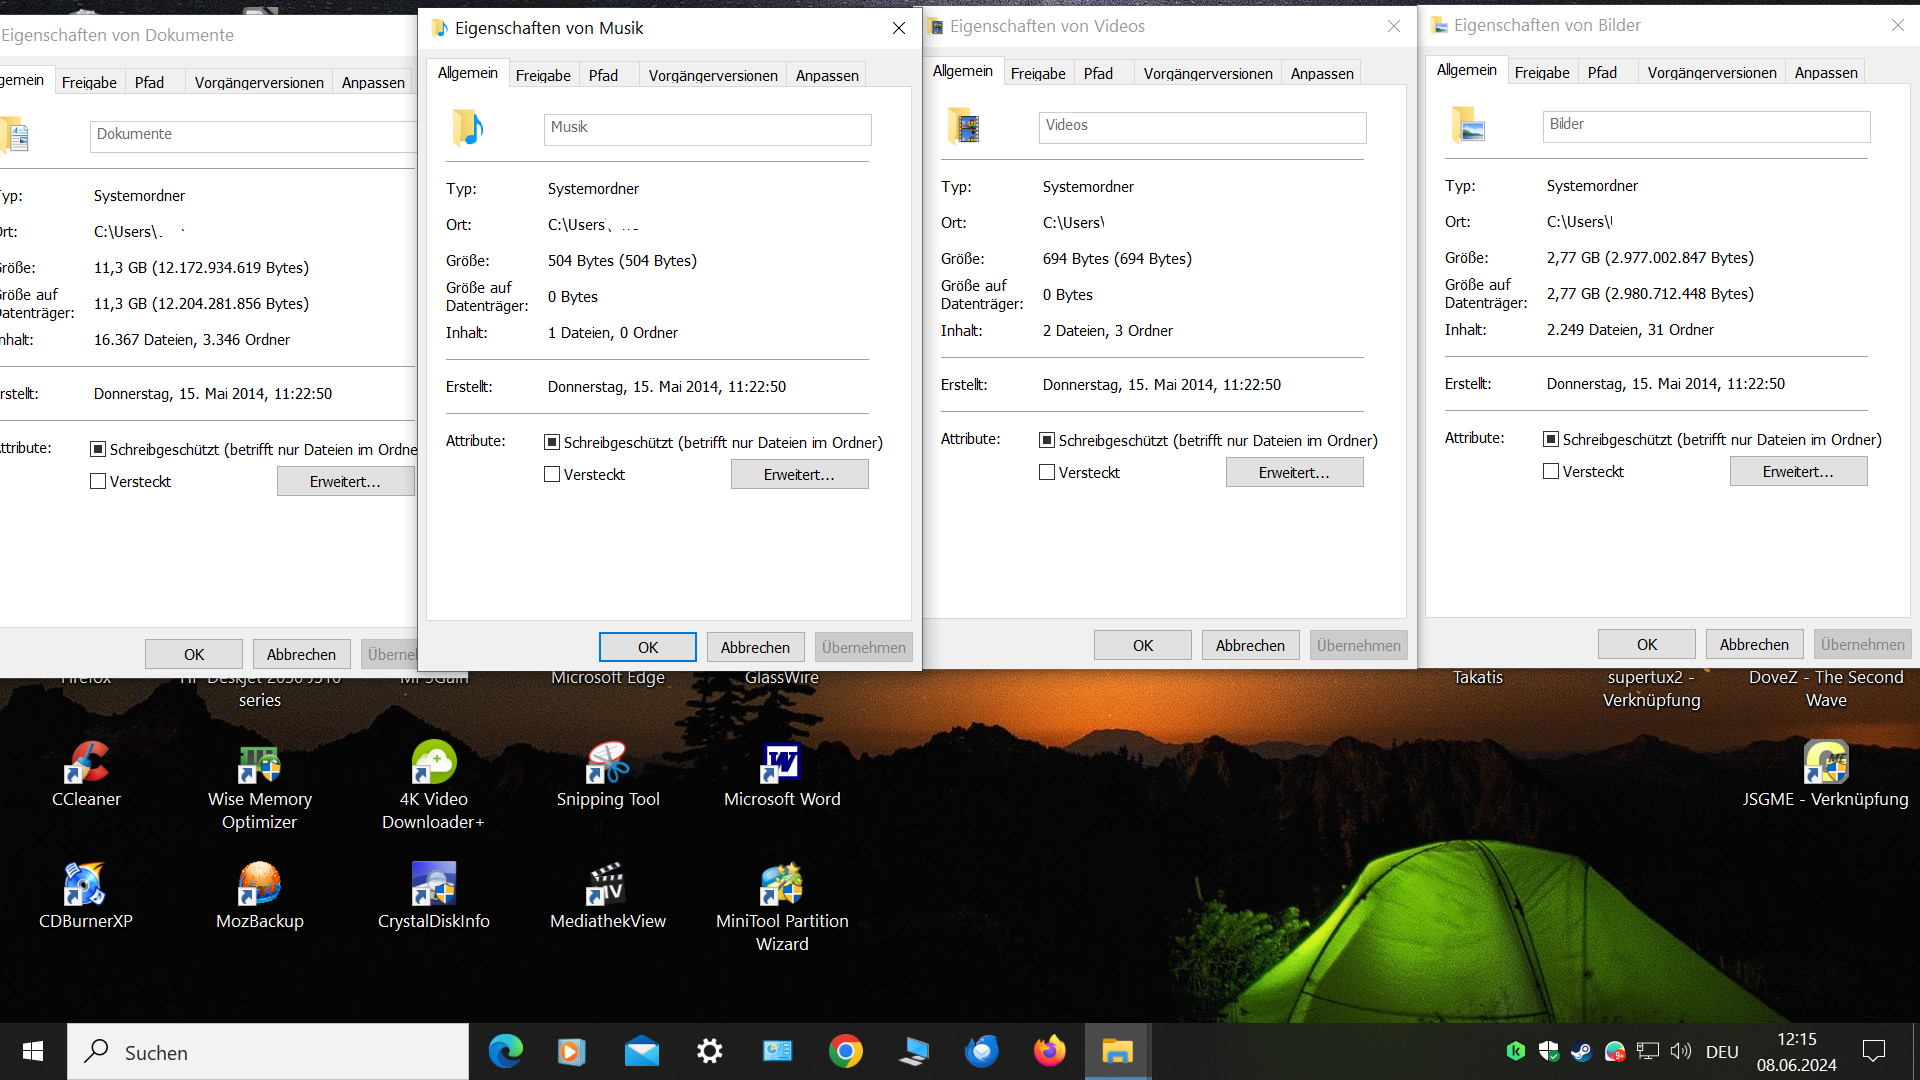This screenshot has width=1920, height=1080.
Task: Switch to Freigabe tab in Musik properties
Action: [543, 76]
